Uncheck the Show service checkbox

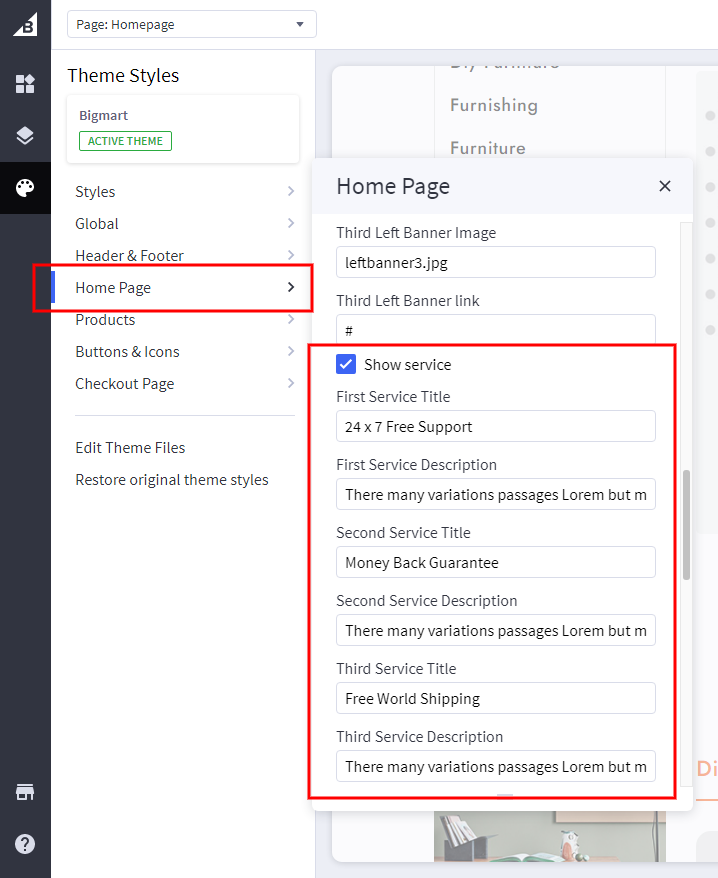pos(347,365)
